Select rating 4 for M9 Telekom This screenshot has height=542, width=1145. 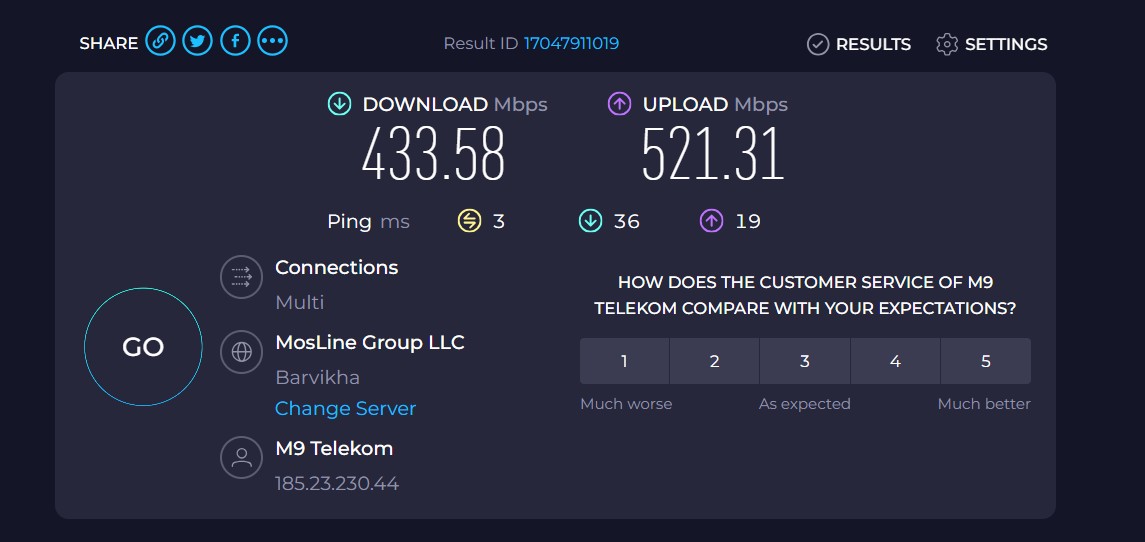[x=895, y=361]
